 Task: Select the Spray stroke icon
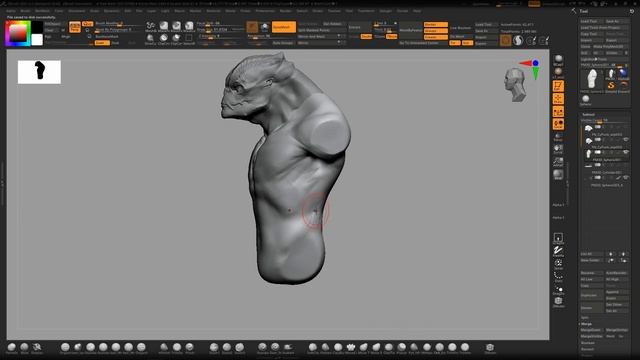coord(558,263)
